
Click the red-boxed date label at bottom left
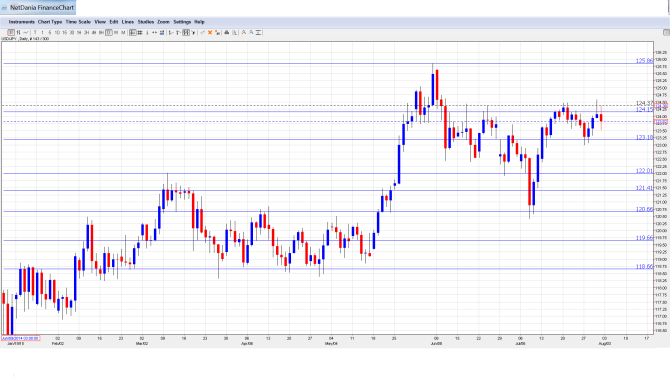click(x=21, y=338)
